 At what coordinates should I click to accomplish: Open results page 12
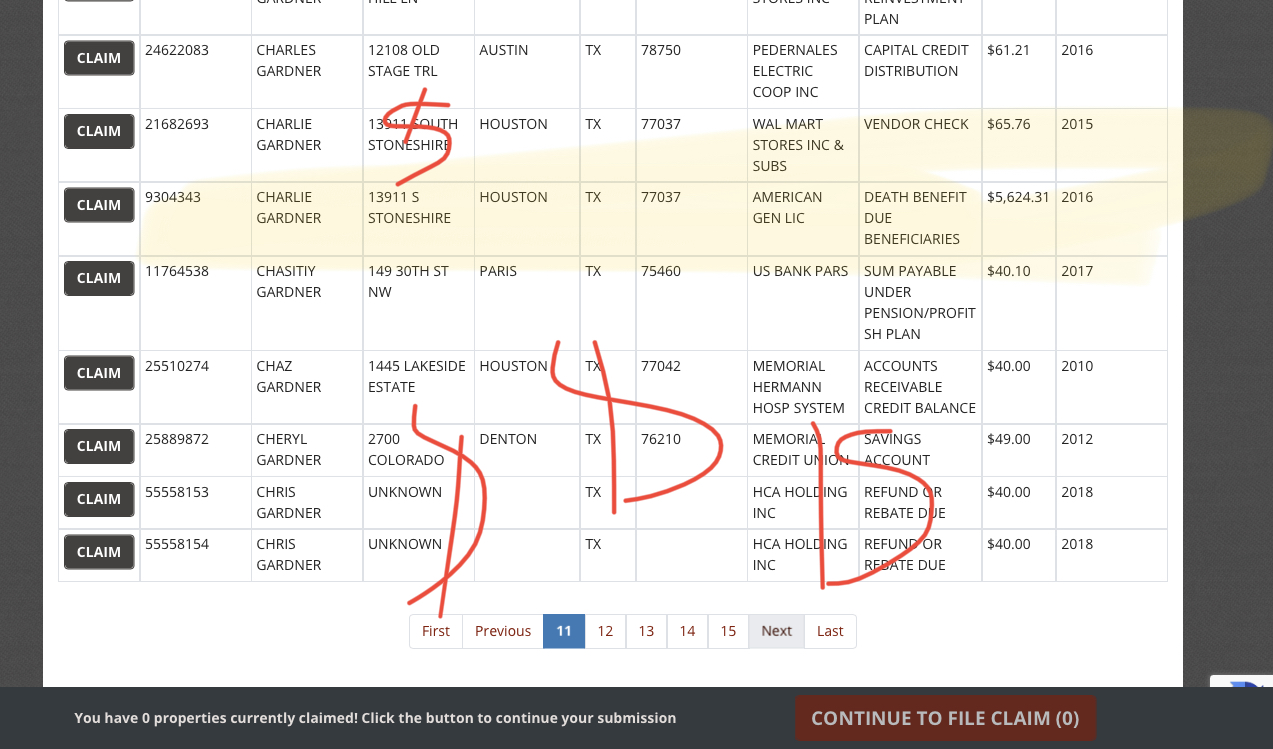pos(605,631)
